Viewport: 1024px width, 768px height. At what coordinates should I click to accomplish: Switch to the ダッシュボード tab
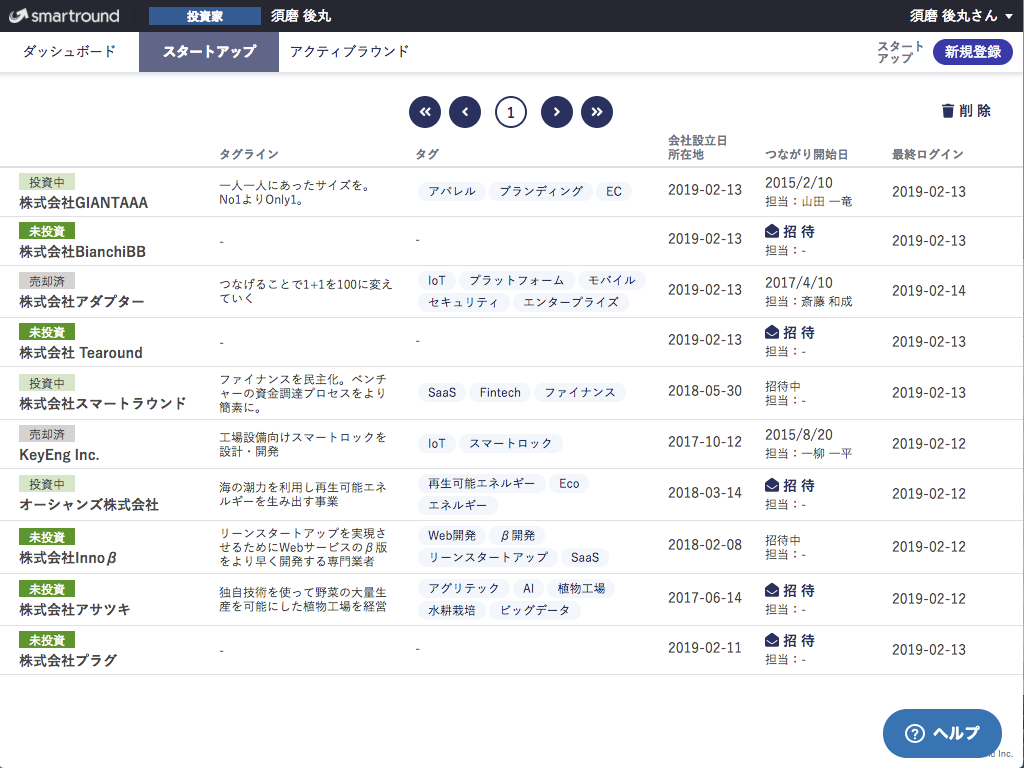tap(69, 52)
